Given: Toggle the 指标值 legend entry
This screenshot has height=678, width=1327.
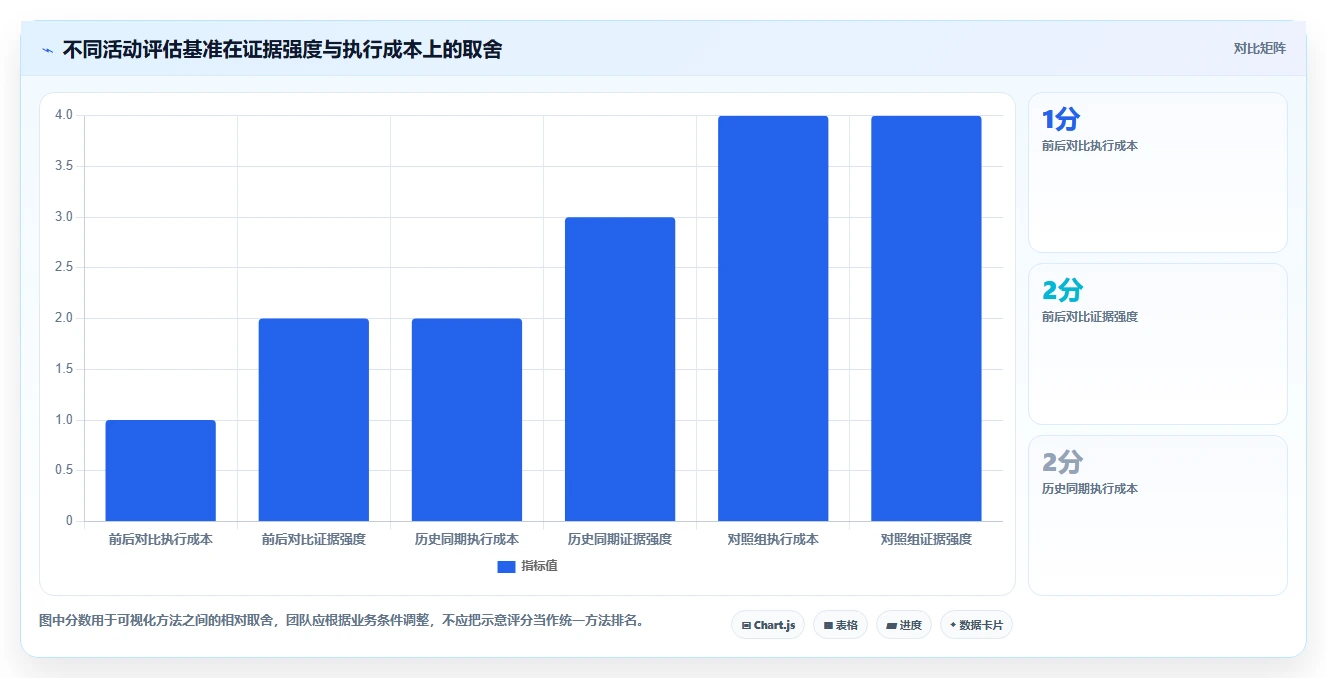Looking at the screenshot, I should 527,566.
